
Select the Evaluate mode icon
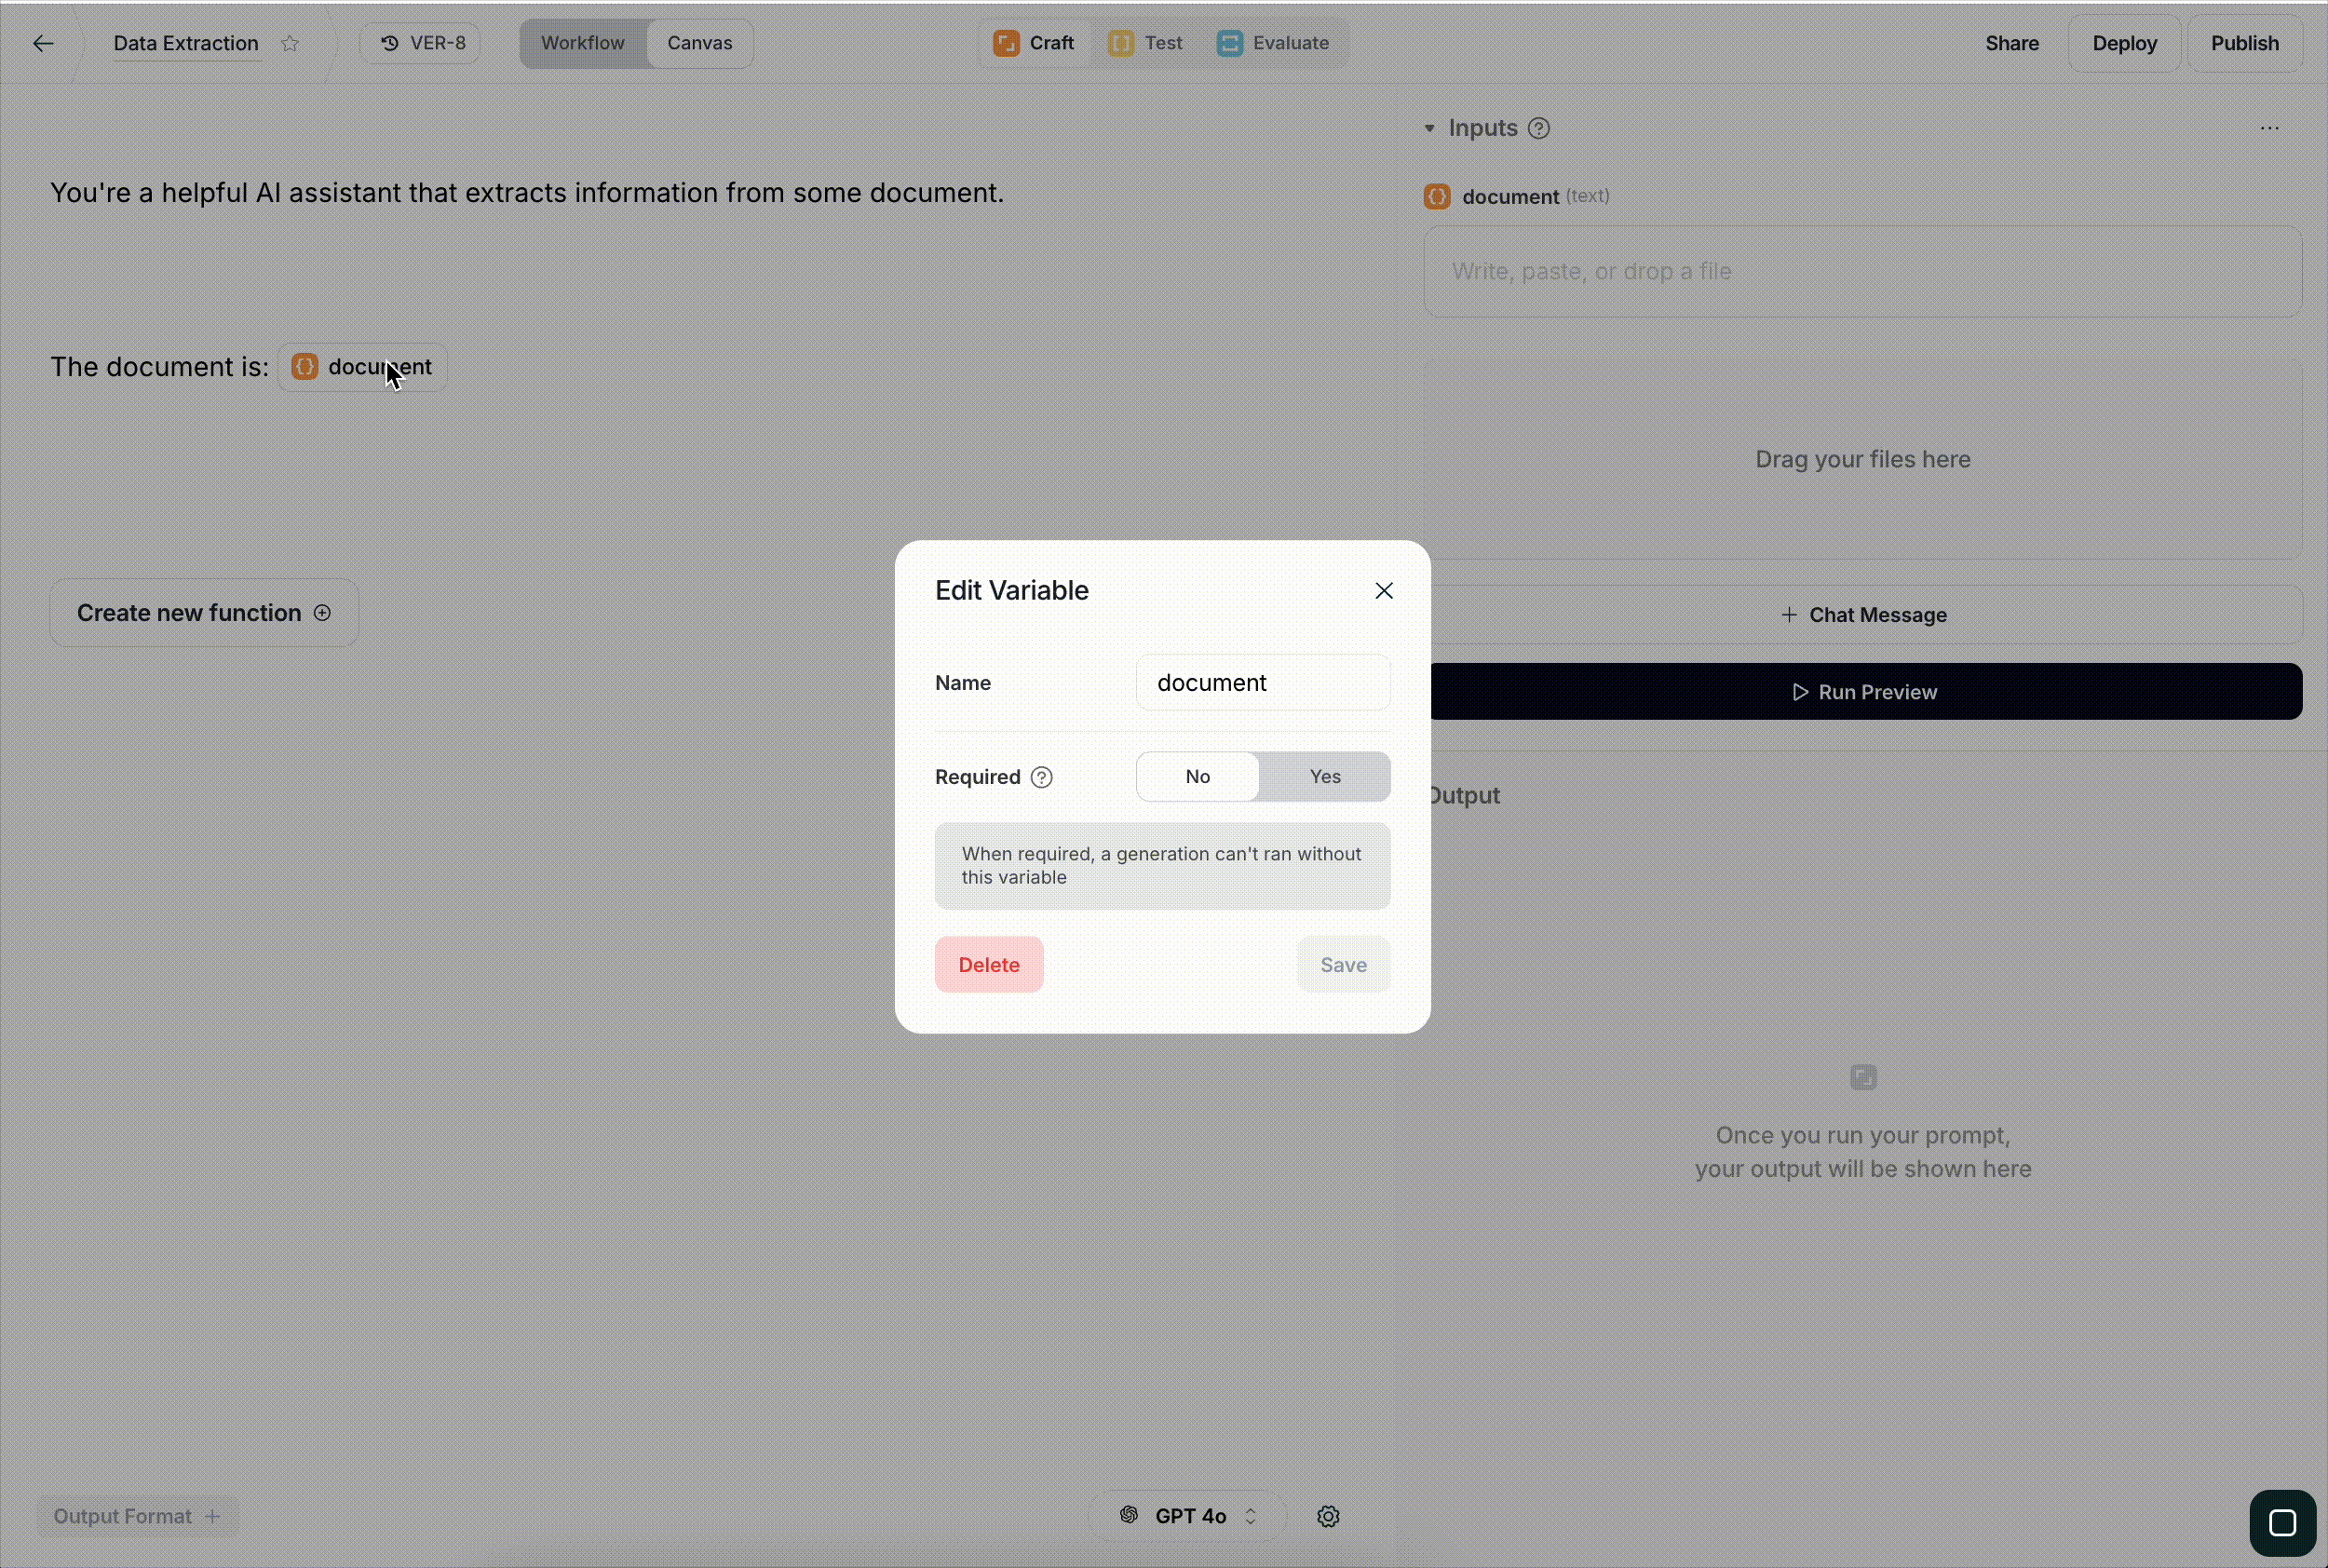(x=1229, y=42)
